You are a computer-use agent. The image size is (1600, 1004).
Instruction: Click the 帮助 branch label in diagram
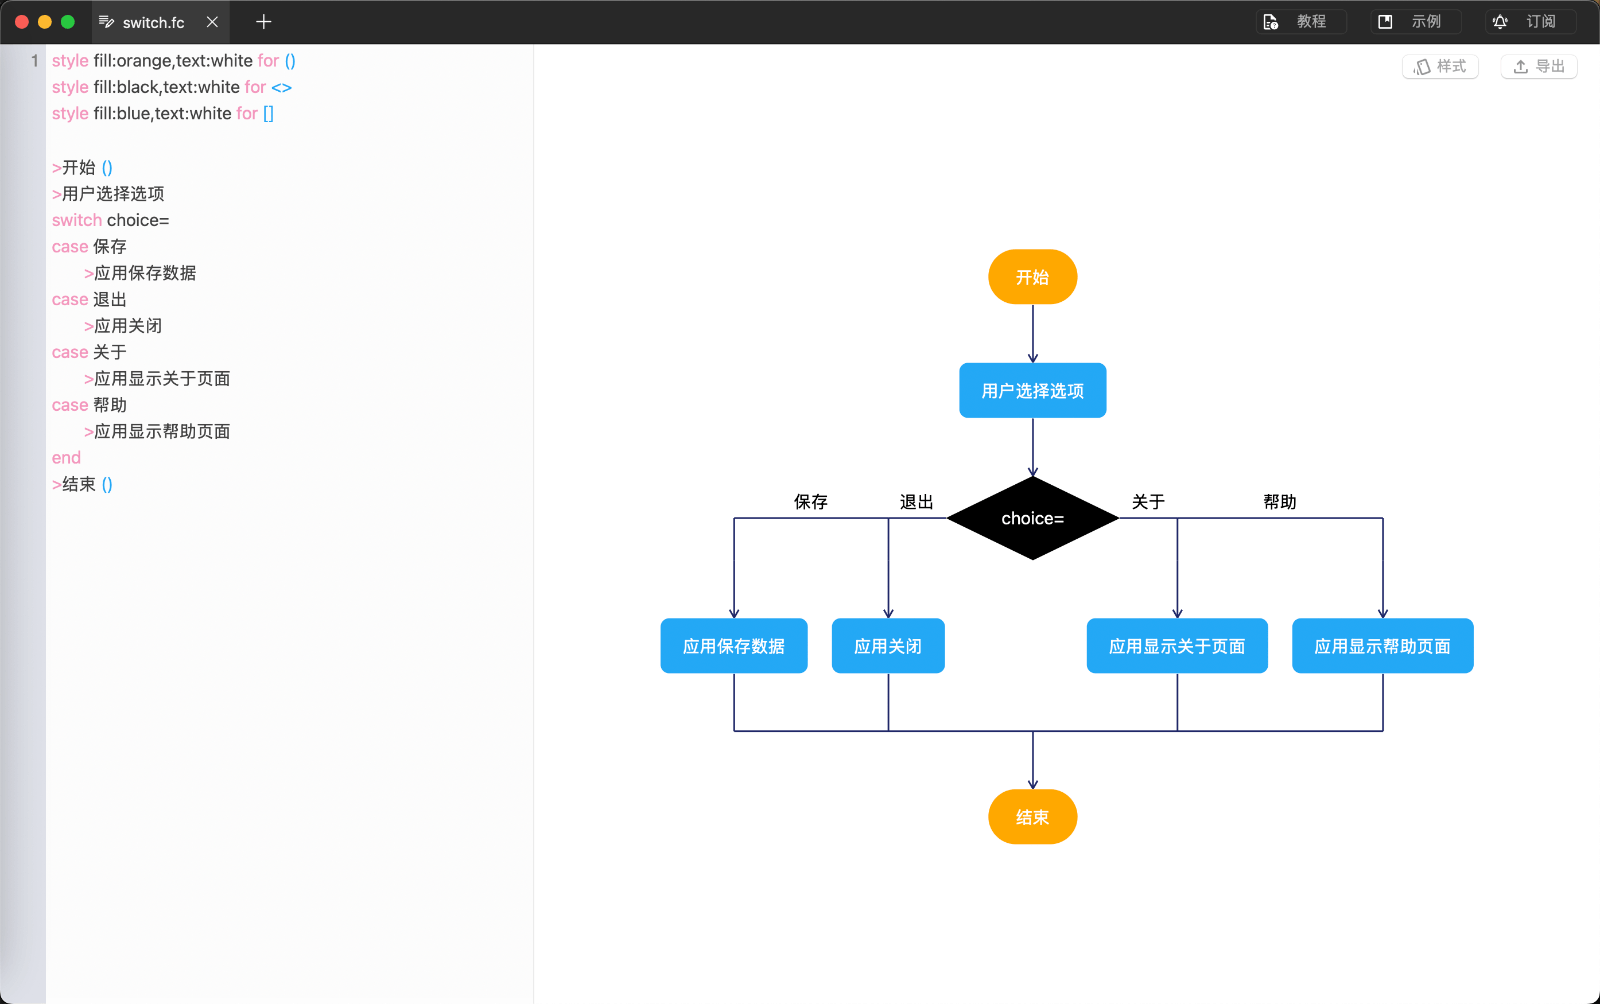click(x=1280, y=502)
